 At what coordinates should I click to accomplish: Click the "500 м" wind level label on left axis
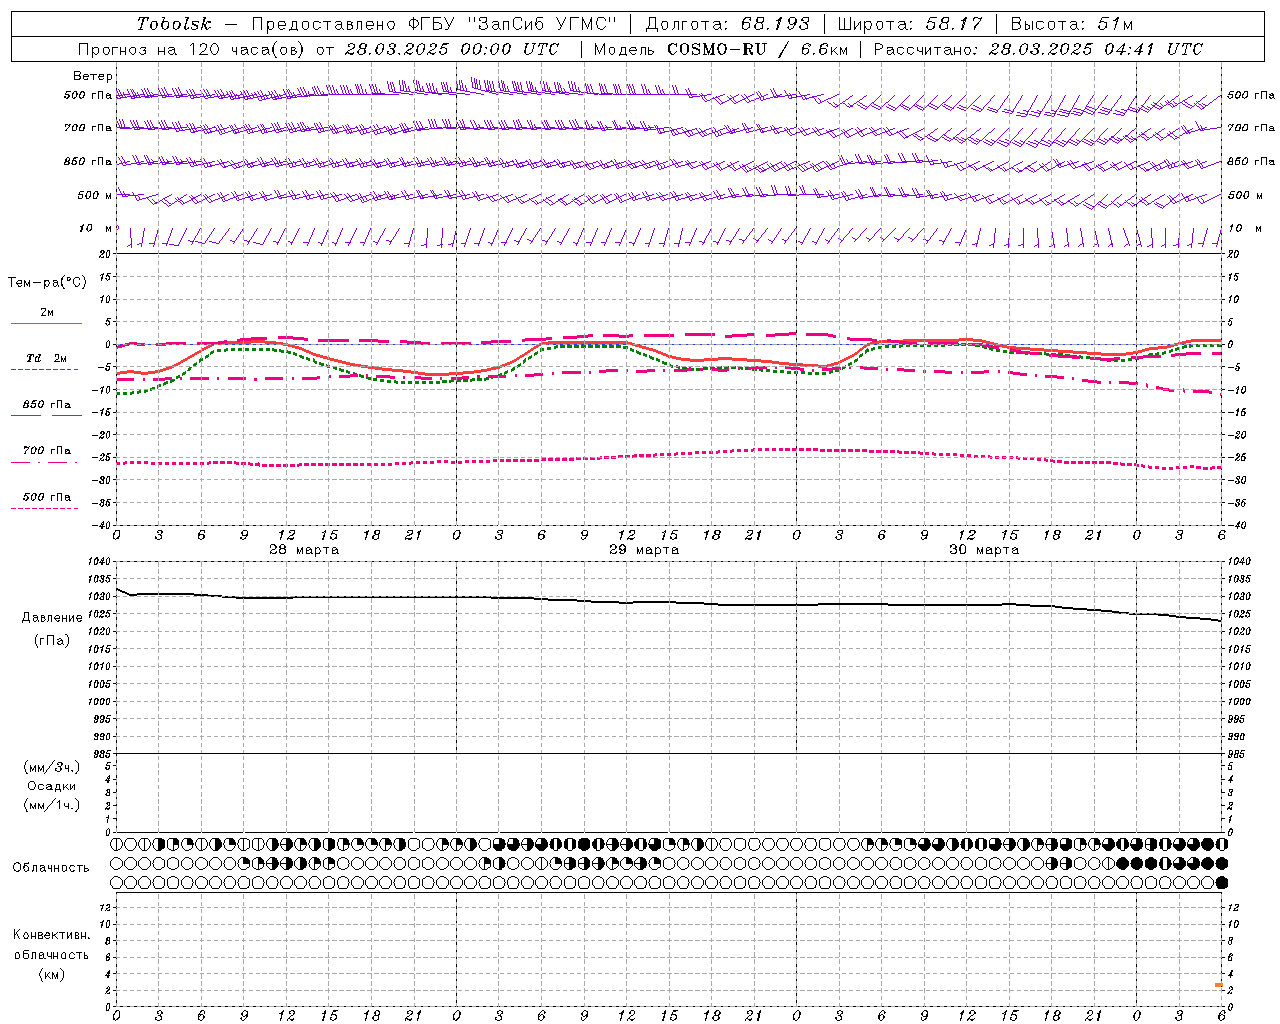pos(95,195)
